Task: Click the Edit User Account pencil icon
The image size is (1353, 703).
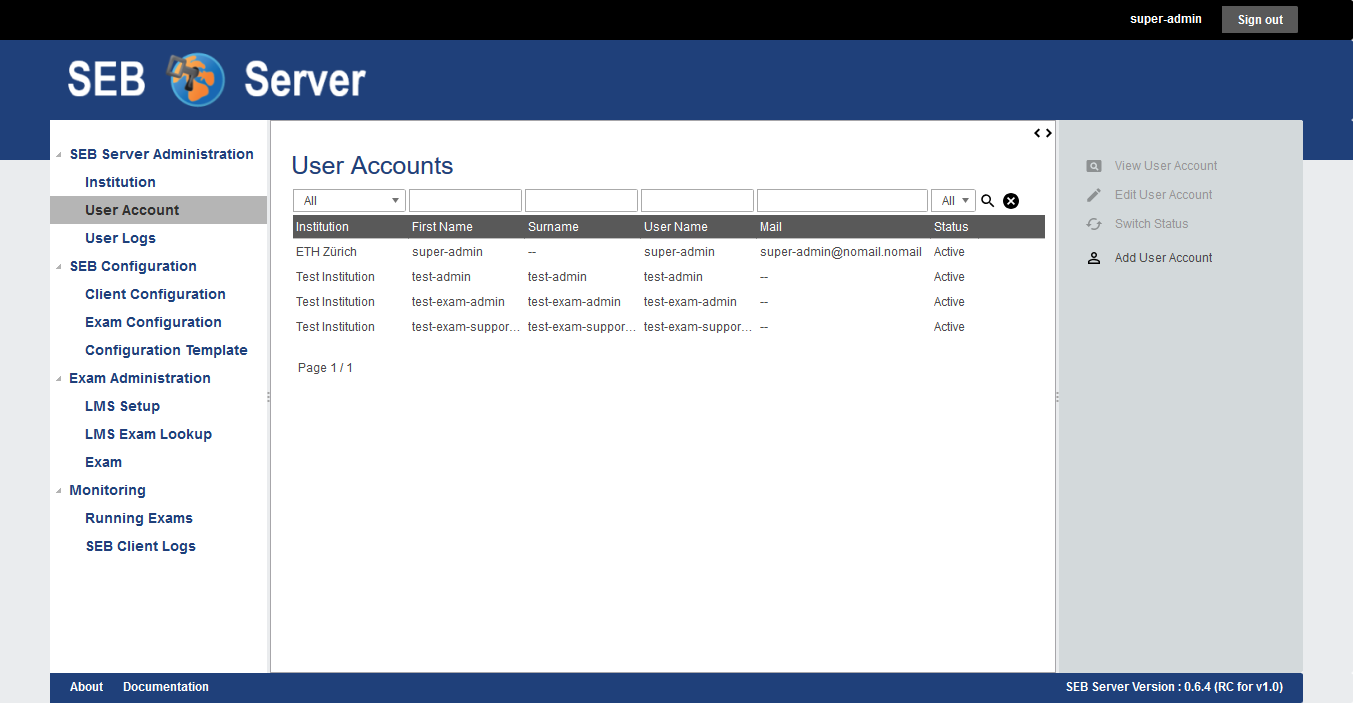Action: point(1094,195)
